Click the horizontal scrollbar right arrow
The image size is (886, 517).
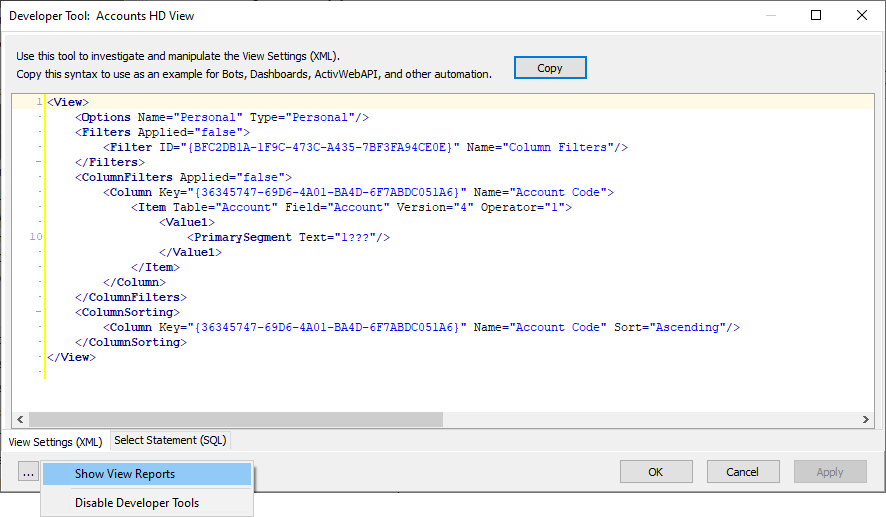point(865,419)
